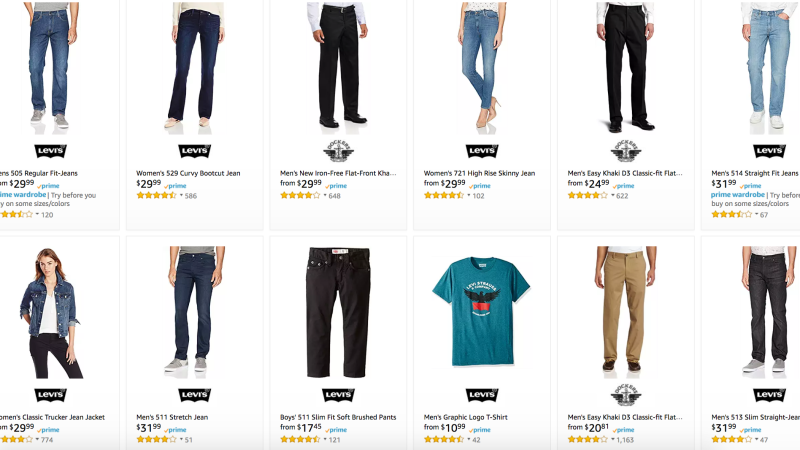Click the Prime badge beside the $10.99 price
This screenshot has height=450, width=800.
(480, 429)
